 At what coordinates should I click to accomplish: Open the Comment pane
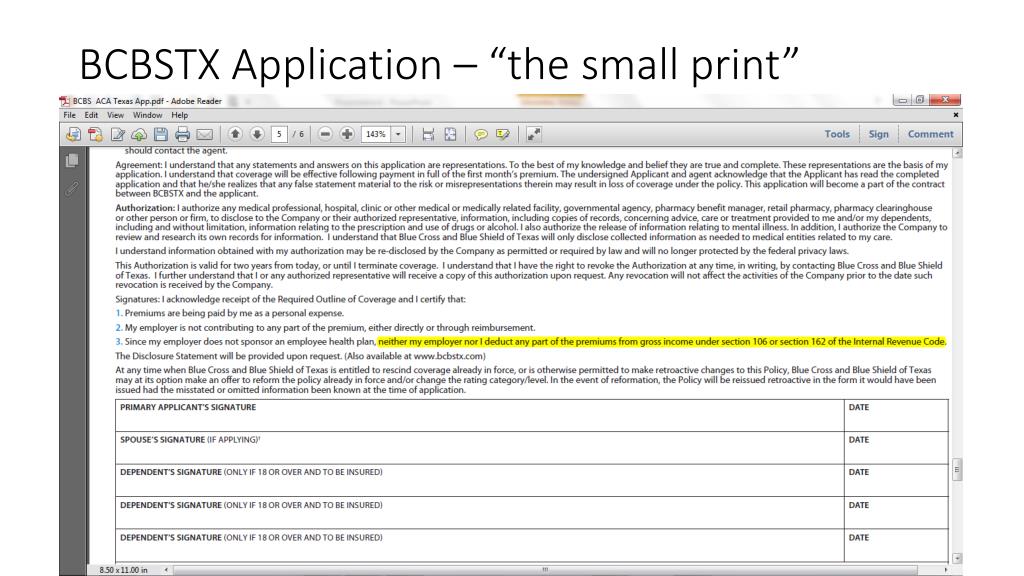[930, 134]
